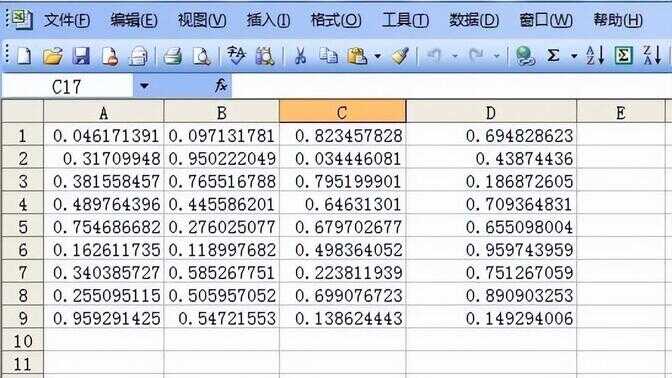
Task: Open the Paste options dropdown arrow
Action: (x=378, y=56)
